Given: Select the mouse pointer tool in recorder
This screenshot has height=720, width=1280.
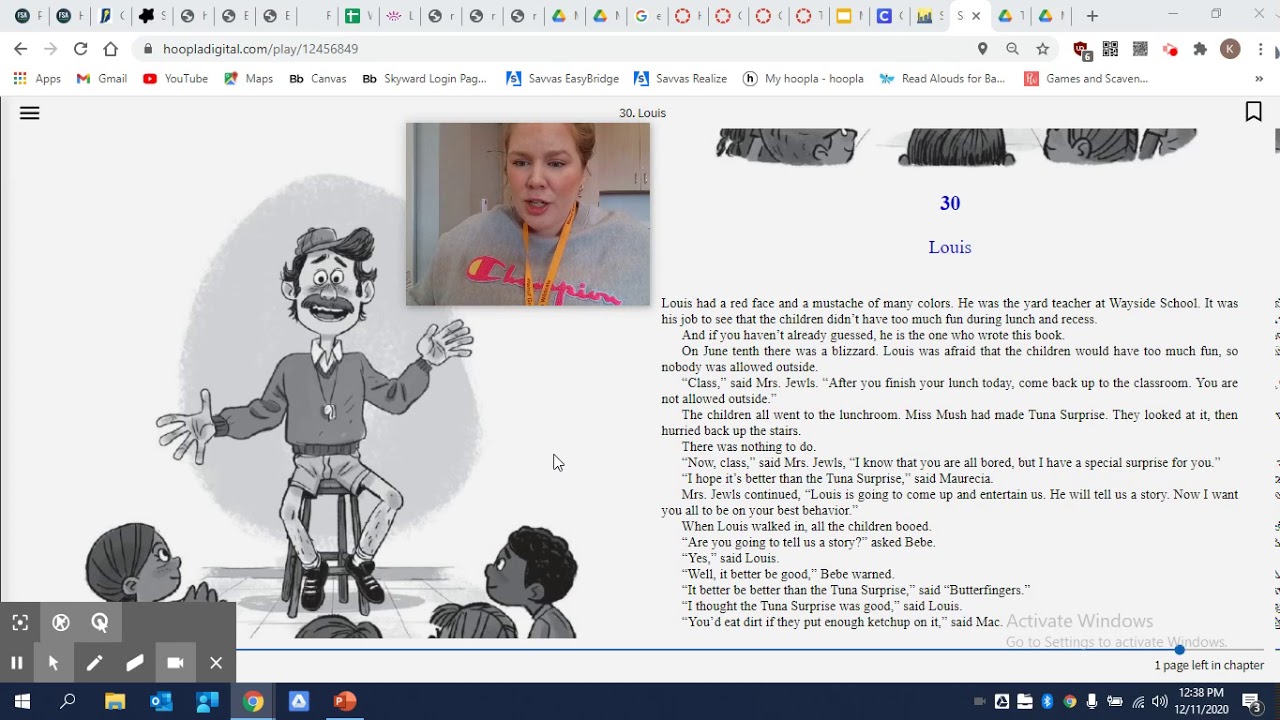Looking at the screenshot, I should (54, 662).
